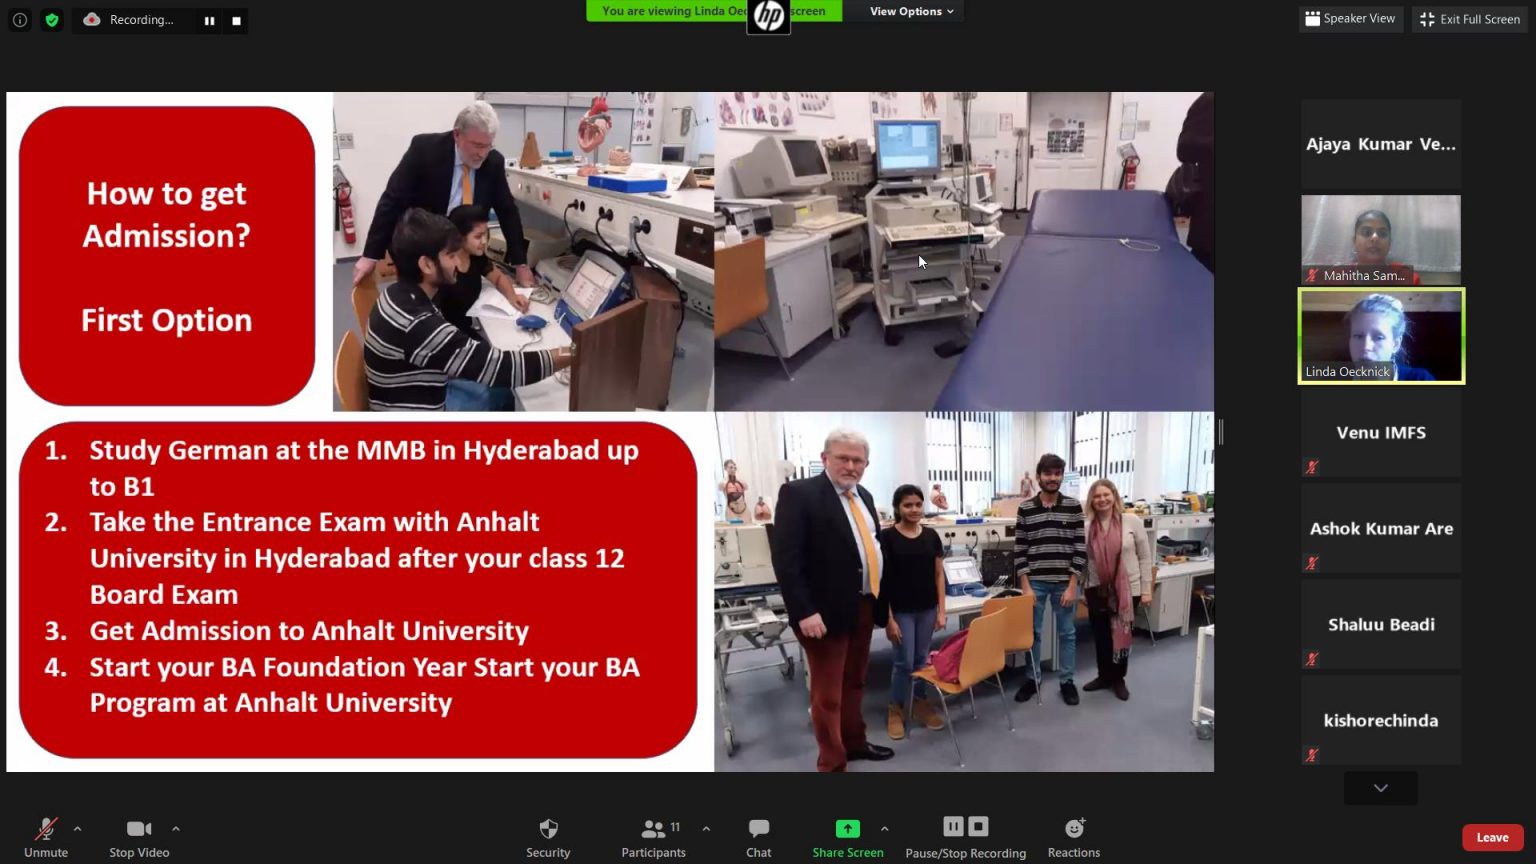The image size is (1536, 864).
Task: Click the muted mic icon on Shaluu Beadi
Action: tap(1312, 659)
